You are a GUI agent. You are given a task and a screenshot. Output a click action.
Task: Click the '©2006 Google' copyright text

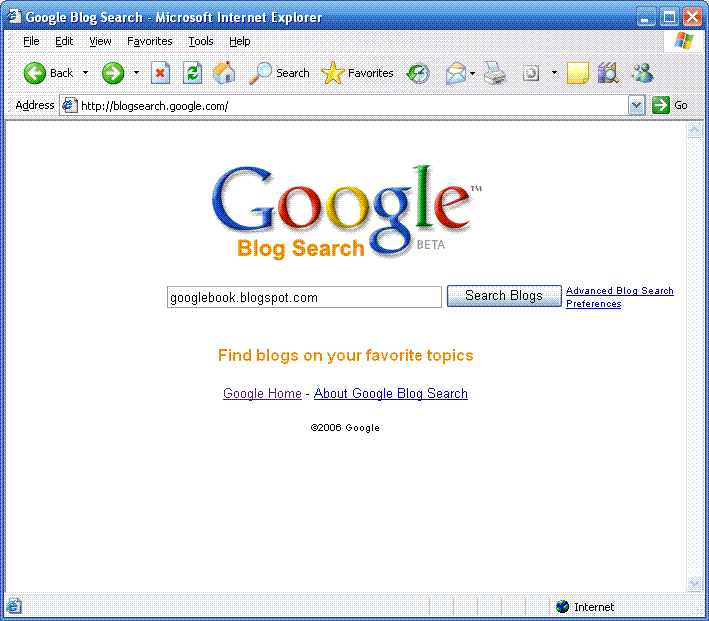(345, 427)
